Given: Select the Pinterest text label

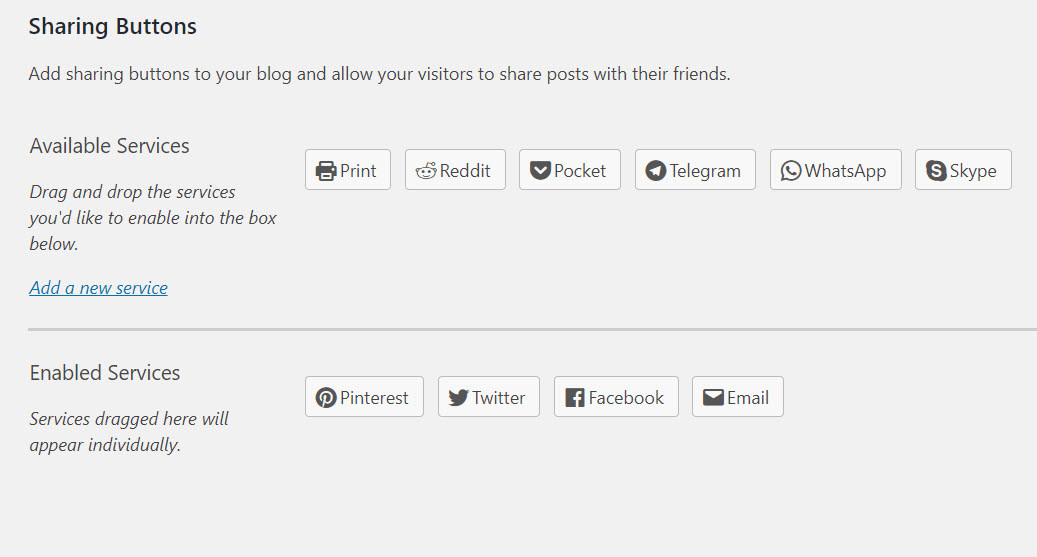Looking at the screenshot, I should pyautogui.click(x=374, y=398).
